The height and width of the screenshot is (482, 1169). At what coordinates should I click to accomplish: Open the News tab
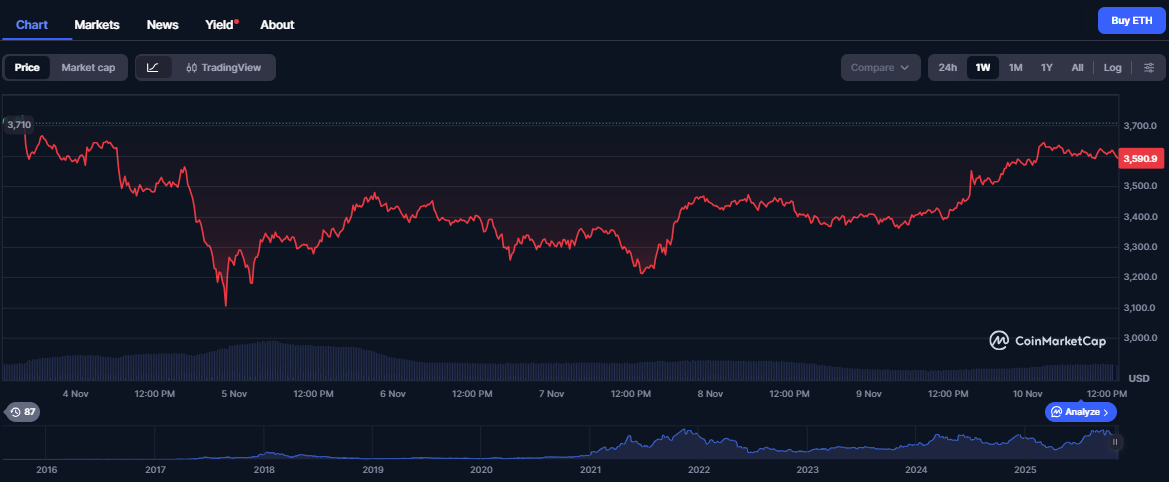tap(162, 24)
